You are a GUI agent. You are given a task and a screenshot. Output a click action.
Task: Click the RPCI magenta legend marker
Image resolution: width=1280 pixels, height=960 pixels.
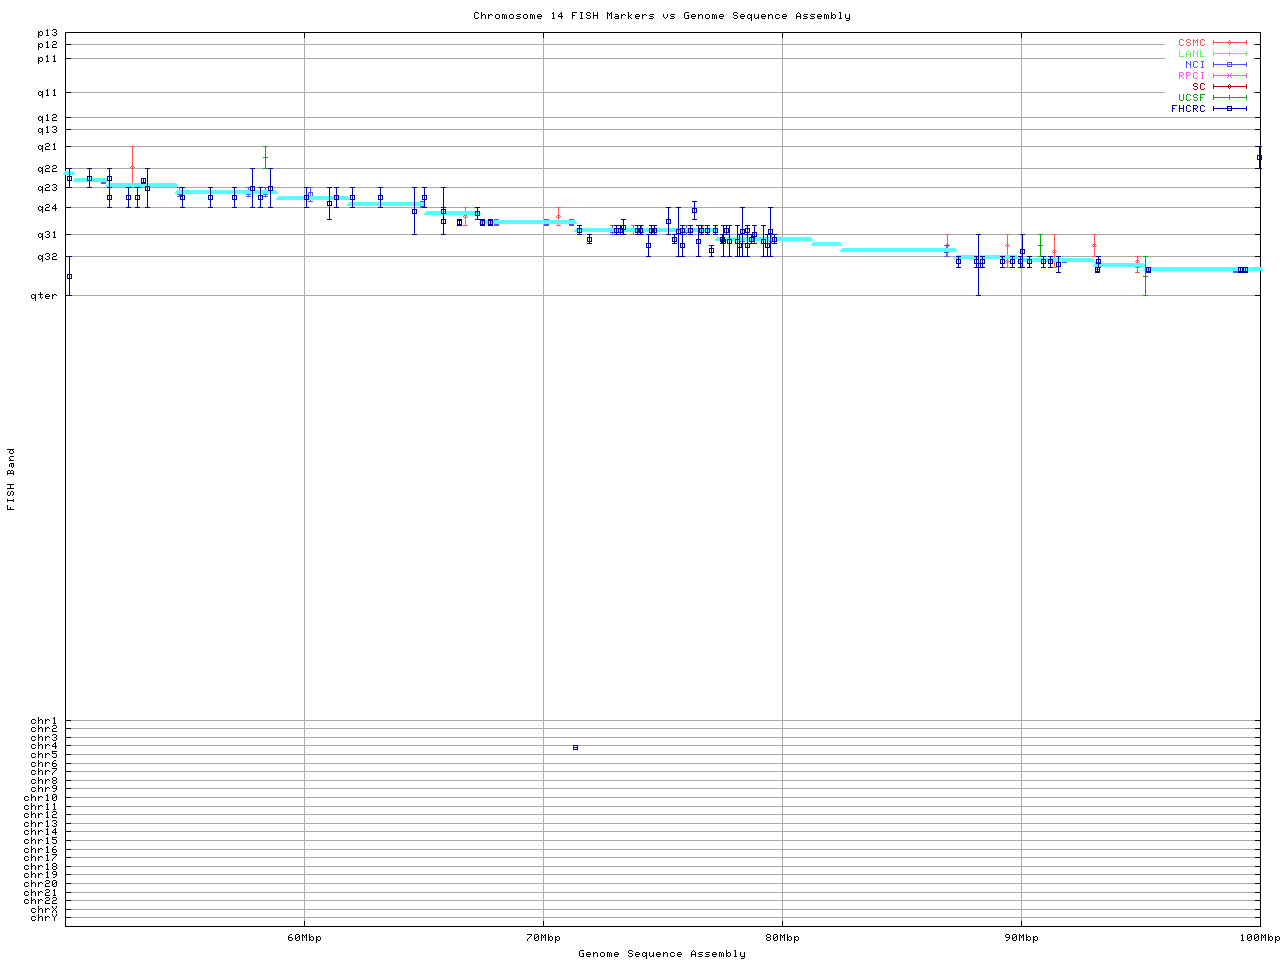pyautogui.click(x=1229, y=76)
